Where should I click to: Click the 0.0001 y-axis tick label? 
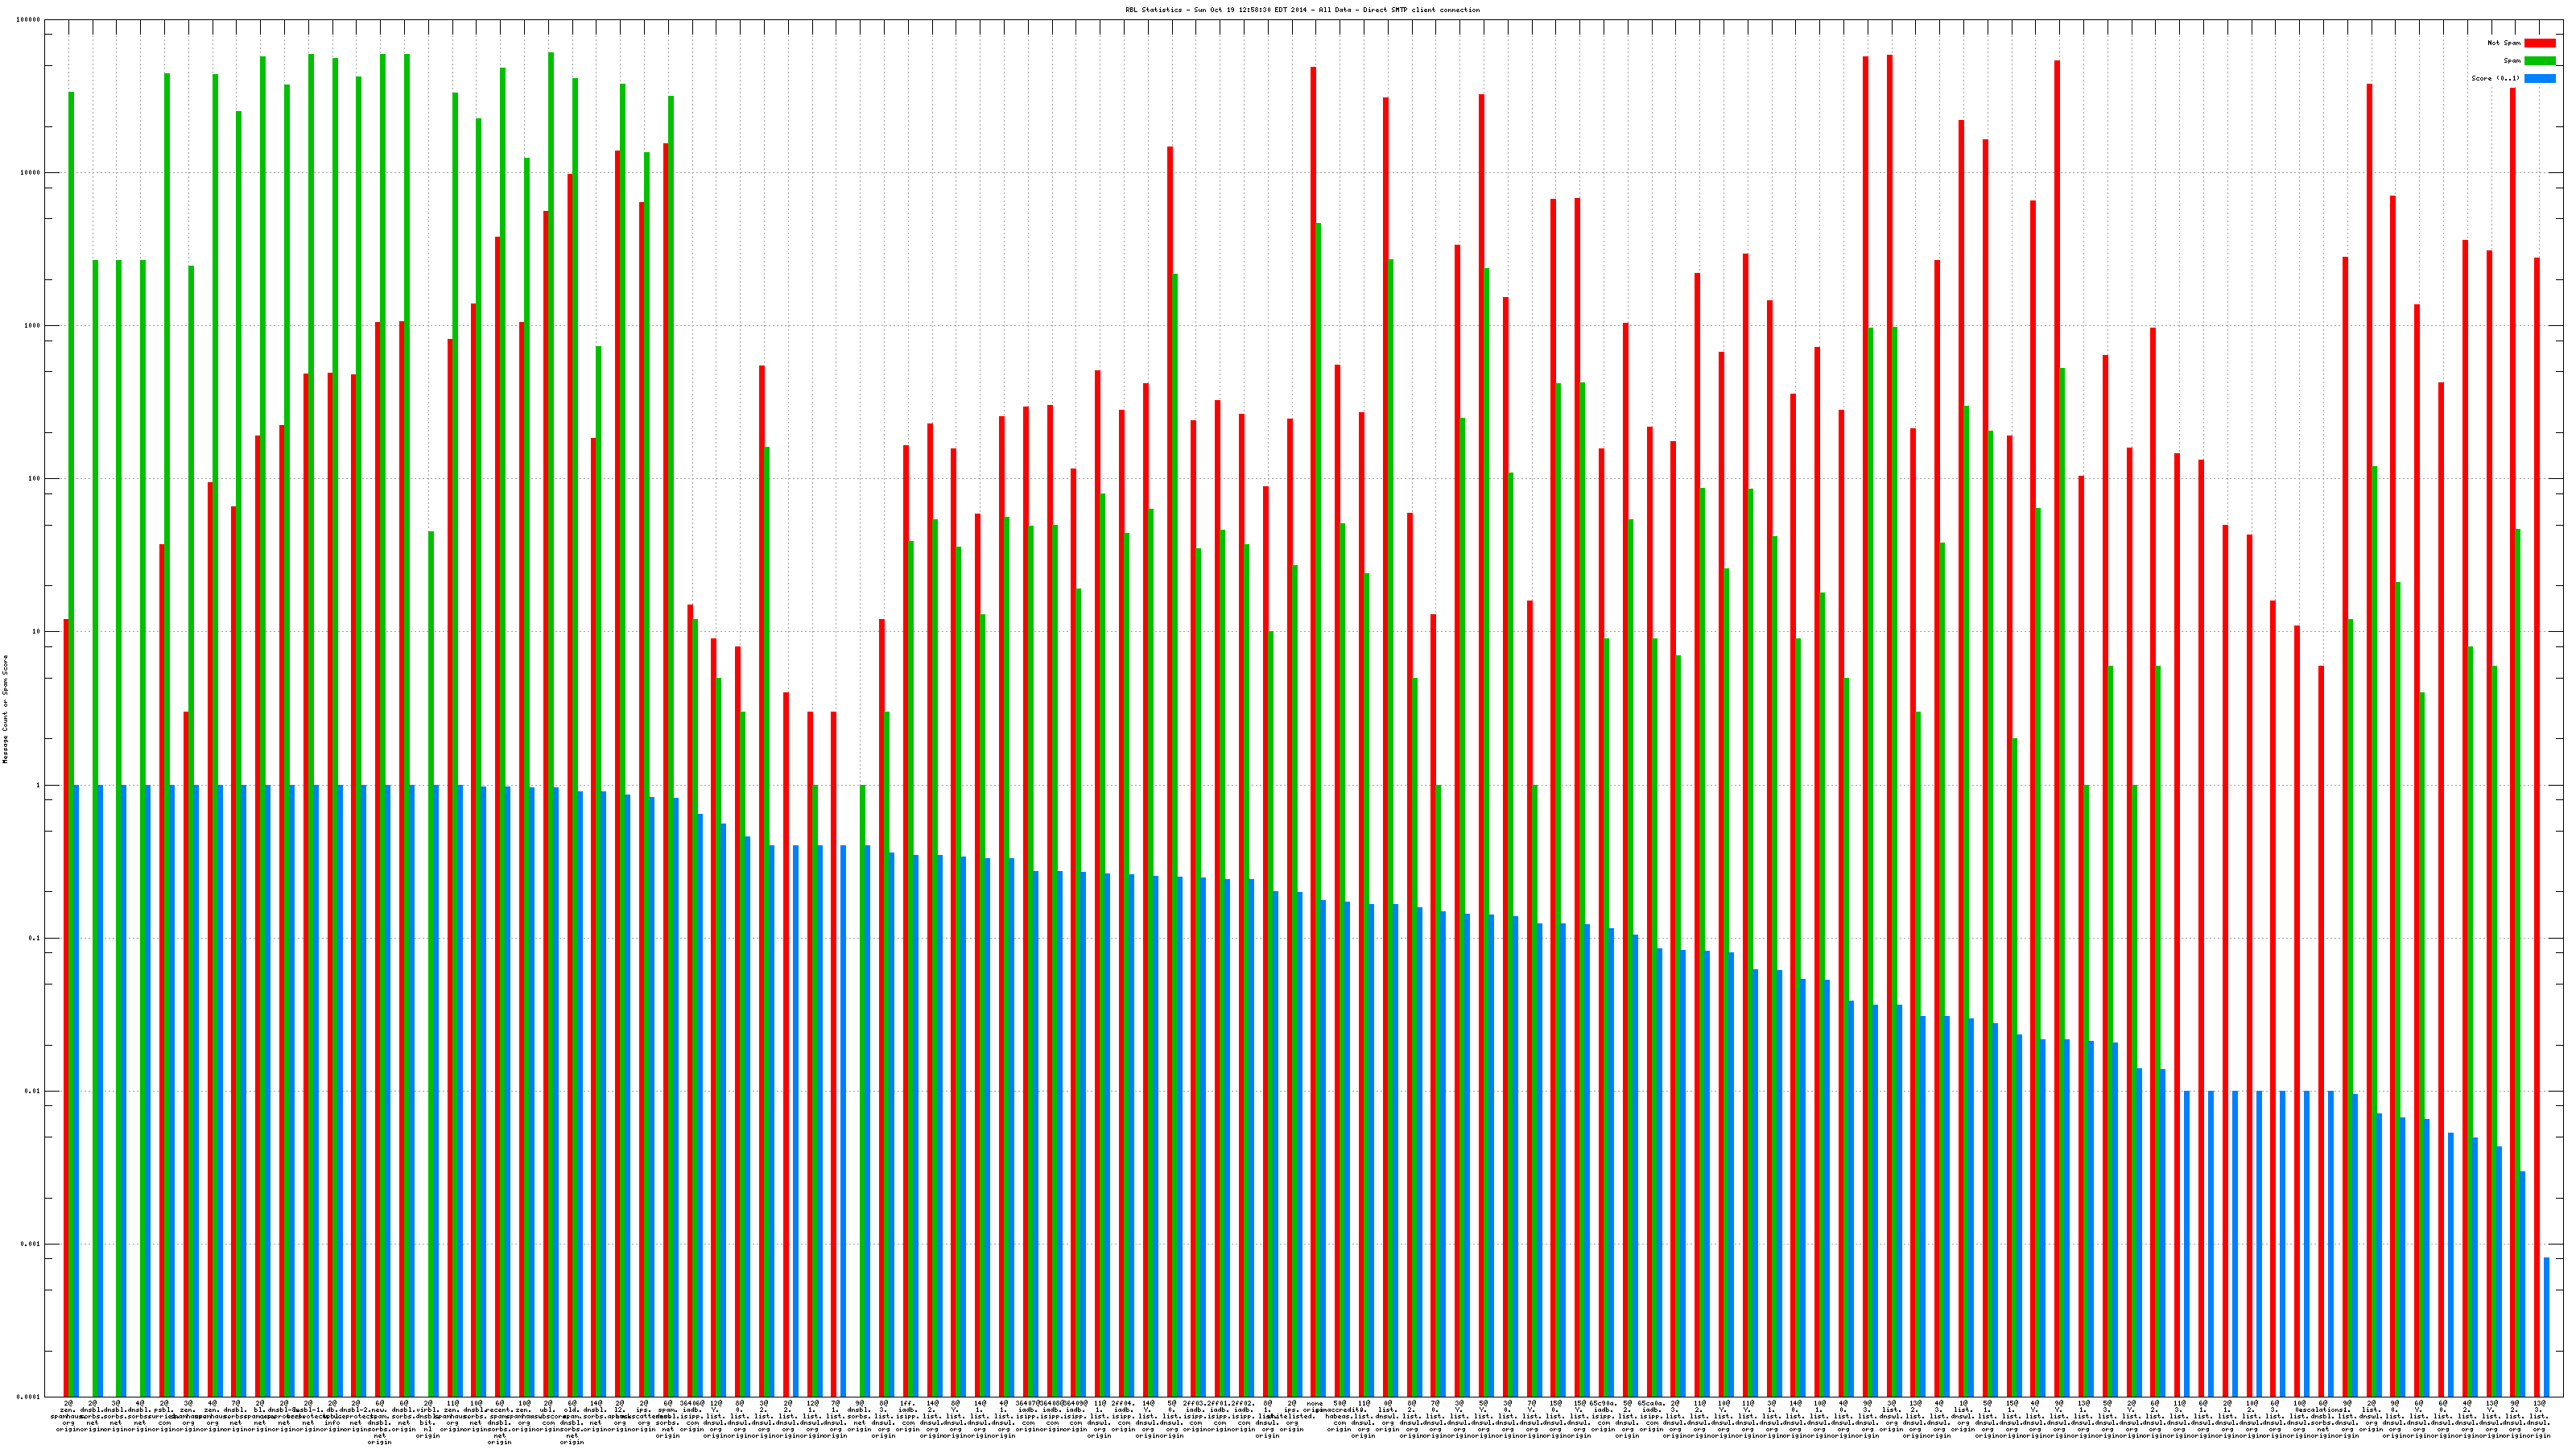click(x=29, y=1397)
